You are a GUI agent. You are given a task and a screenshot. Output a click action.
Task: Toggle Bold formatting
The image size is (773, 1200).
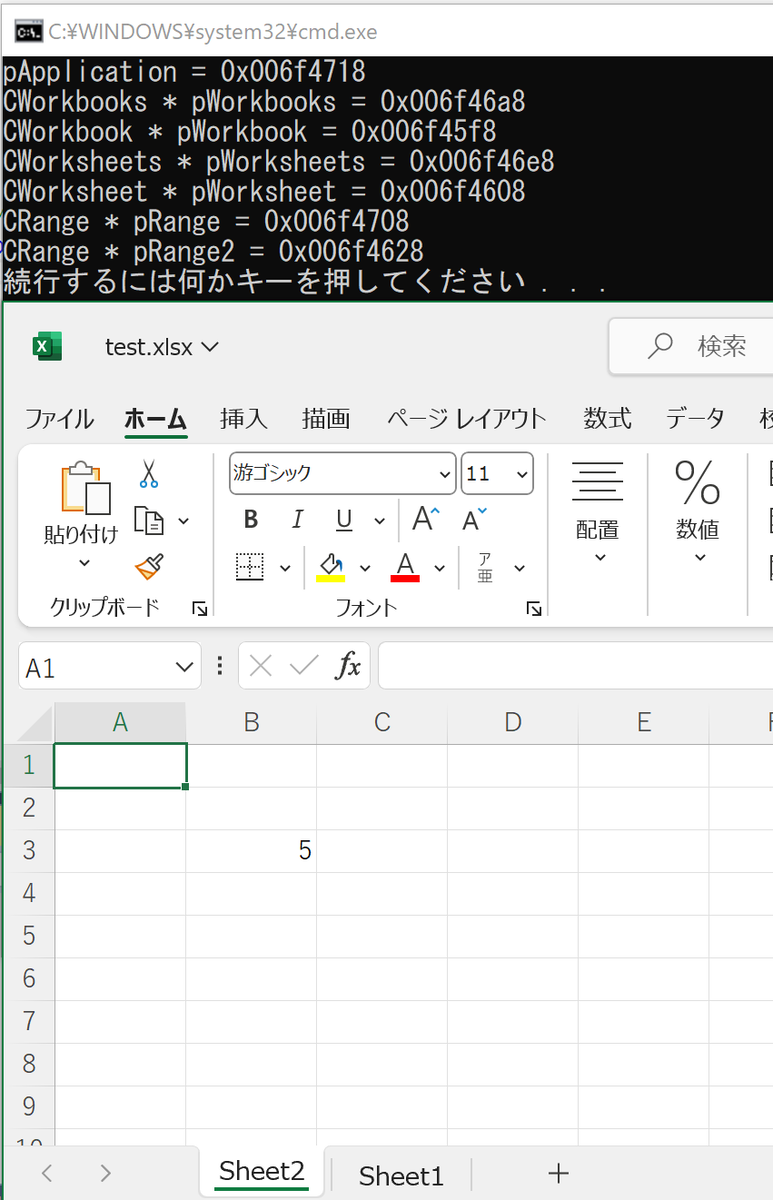pyautogui.click(x=251, y=520)
